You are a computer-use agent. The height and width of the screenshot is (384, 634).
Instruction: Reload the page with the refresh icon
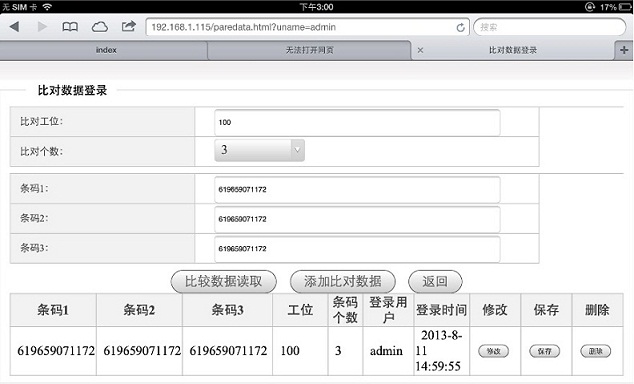coord(460,27)
